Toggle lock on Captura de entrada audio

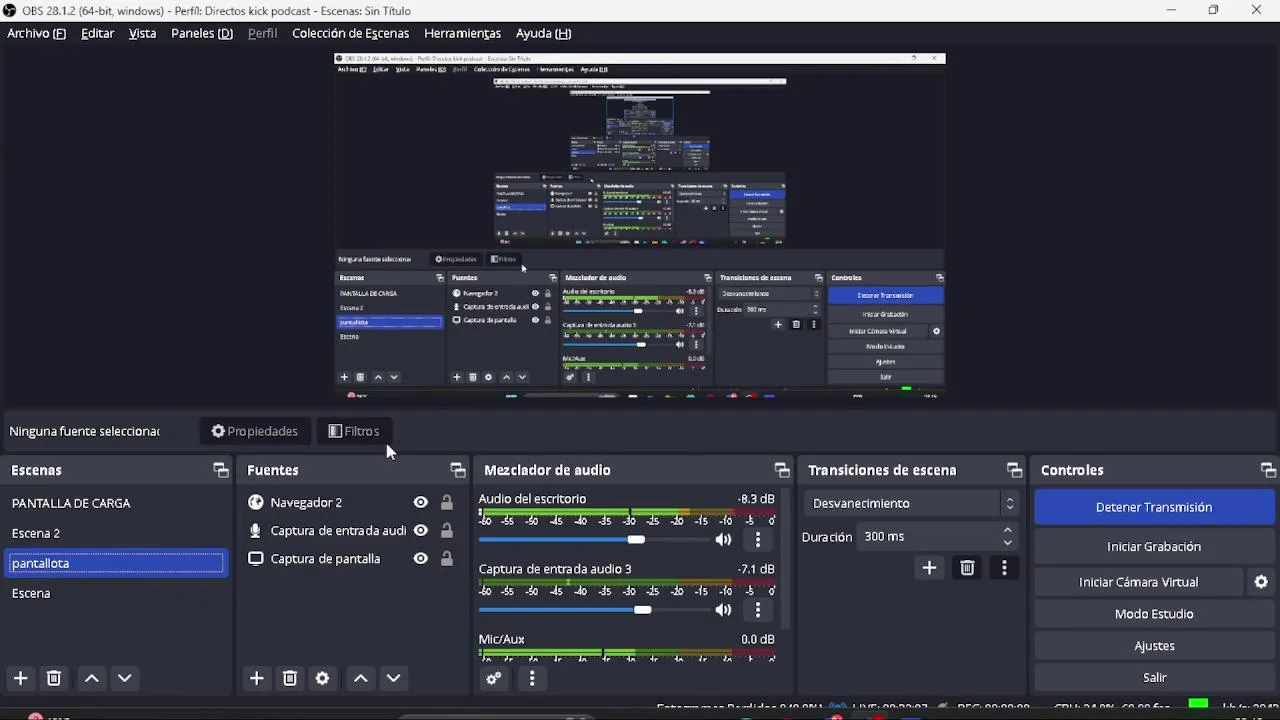(x=447, y=530)
